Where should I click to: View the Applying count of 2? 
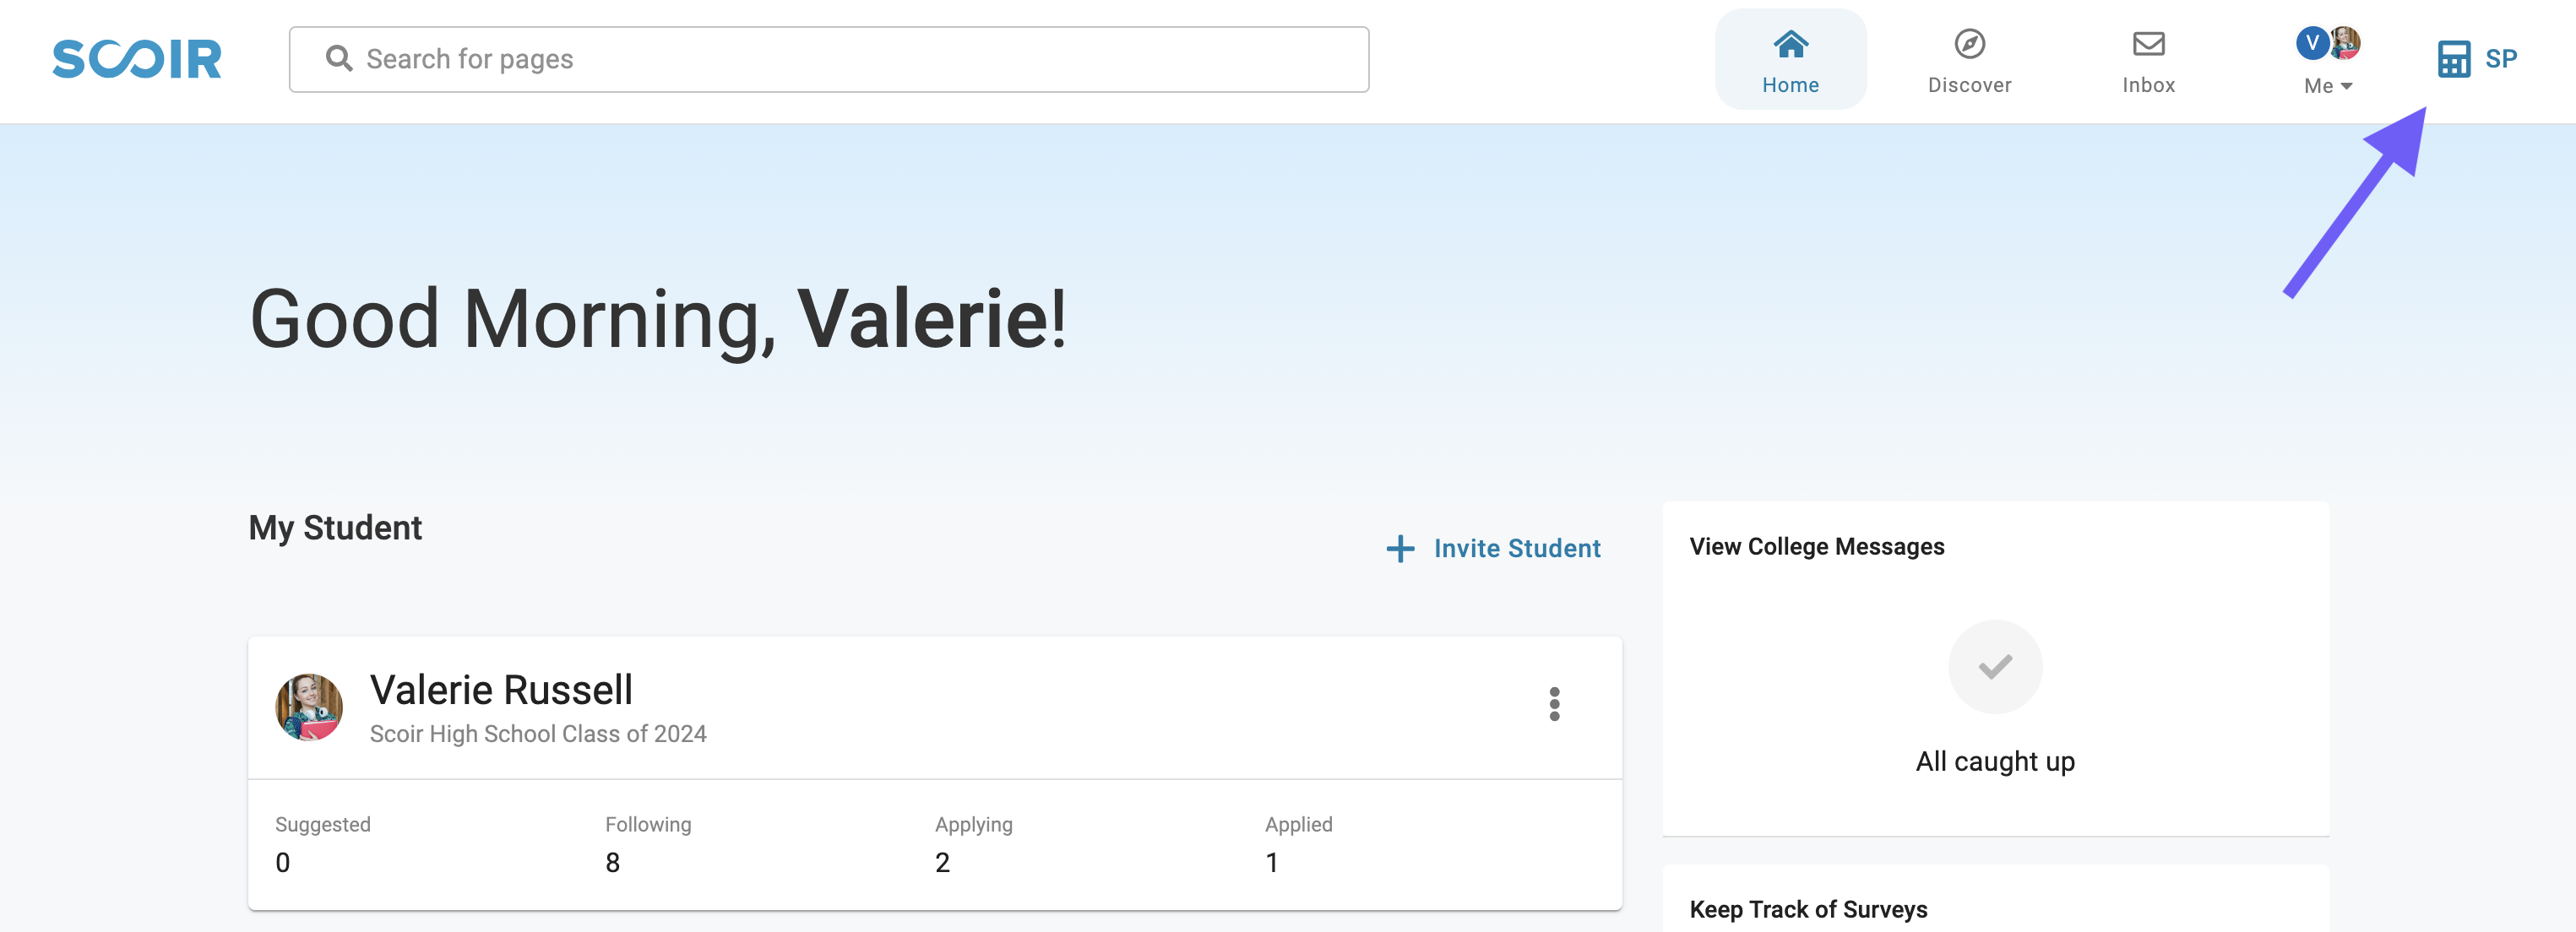point(942,862)
